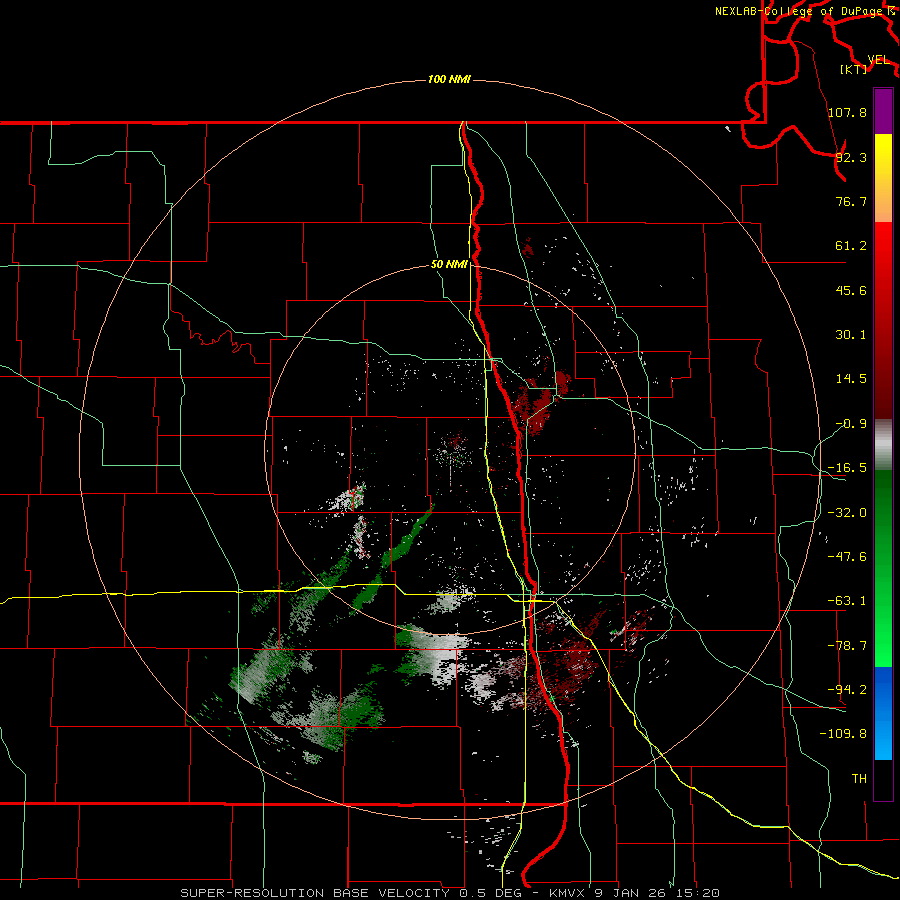900x900 pixels.
Task: Click the NEXLAB-College of DuPage header text
Action: [x=801, y=11]
